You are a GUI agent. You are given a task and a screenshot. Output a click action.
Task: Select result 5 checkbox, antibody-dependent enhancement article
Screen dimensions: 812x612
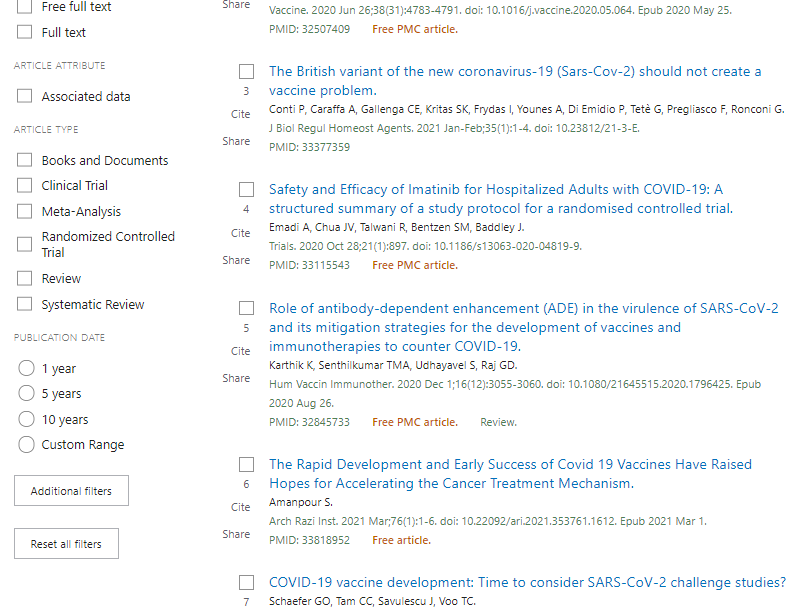(x=246, y=308)
